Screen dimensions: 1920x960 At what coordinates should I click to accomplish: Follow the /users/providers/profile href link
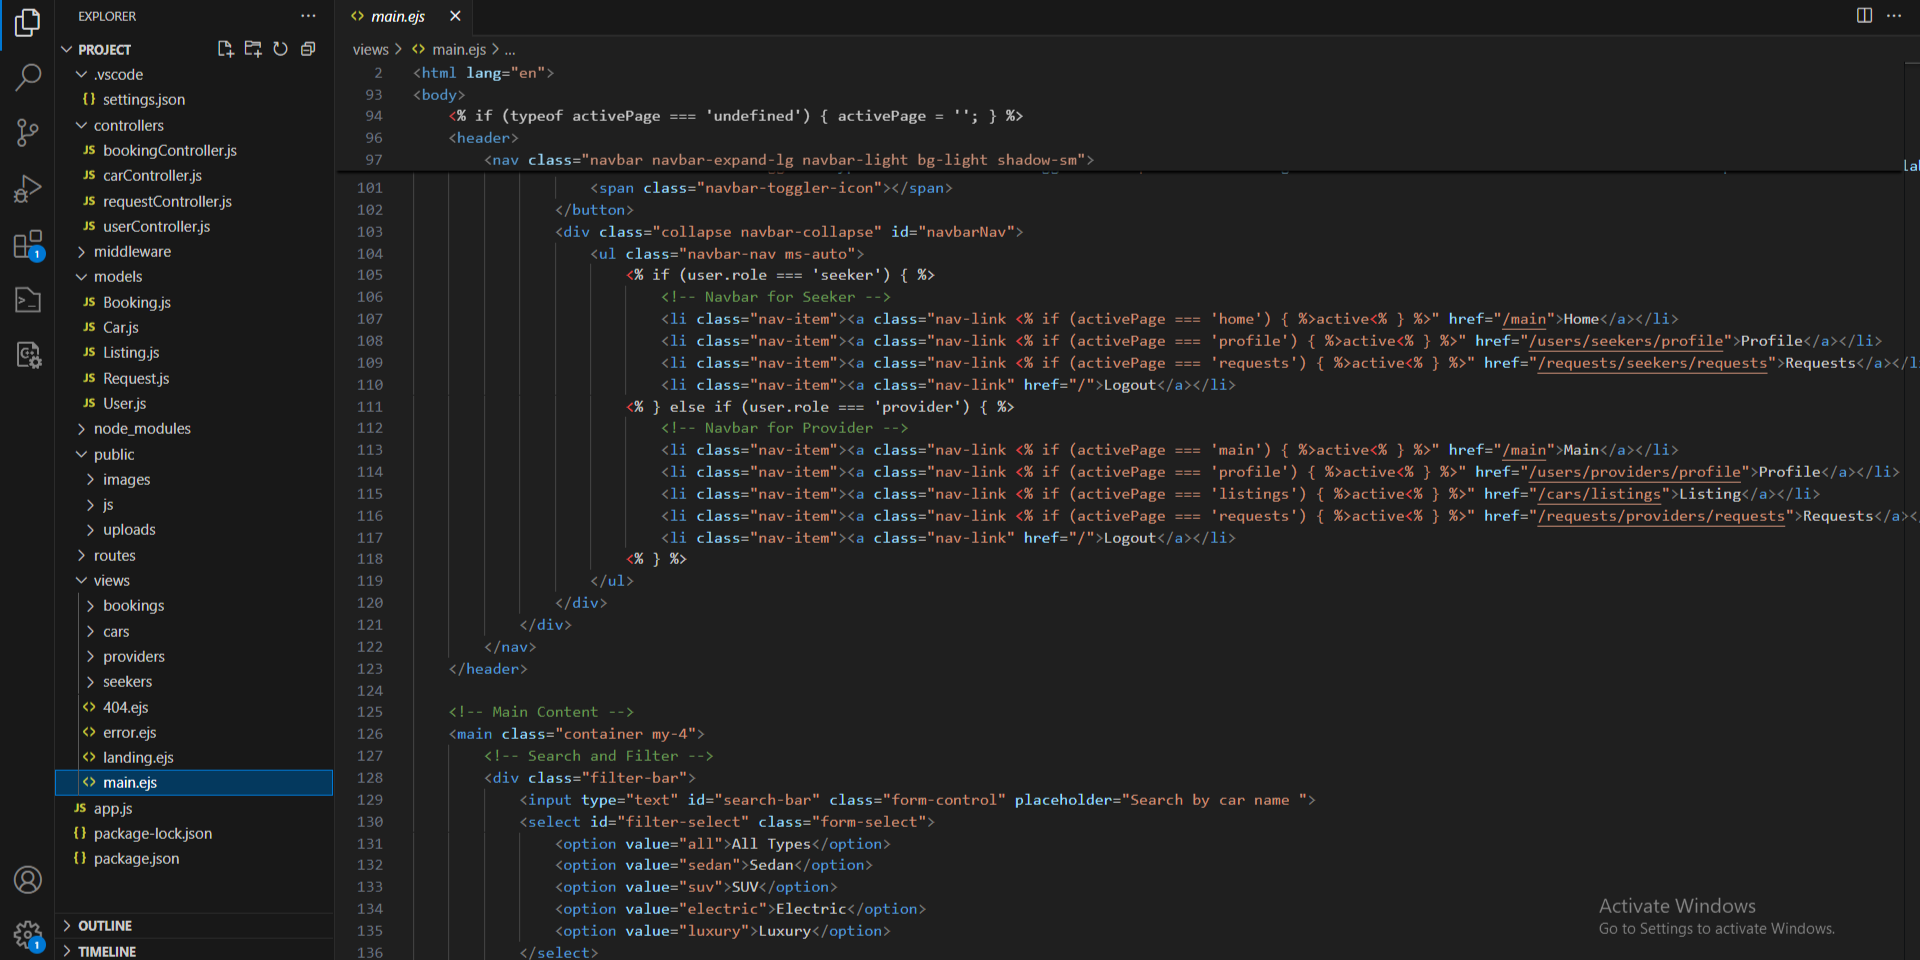pos(1635,472)
